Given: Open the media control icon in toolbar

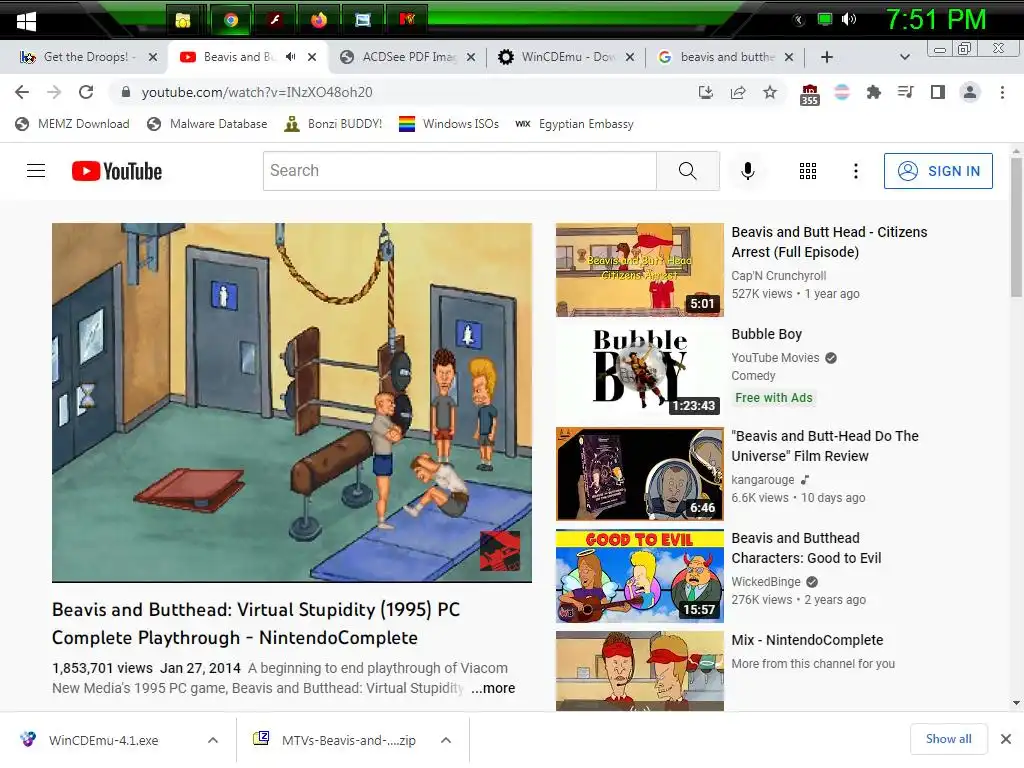Looking at the screenshot, I should tap(906, 93).
